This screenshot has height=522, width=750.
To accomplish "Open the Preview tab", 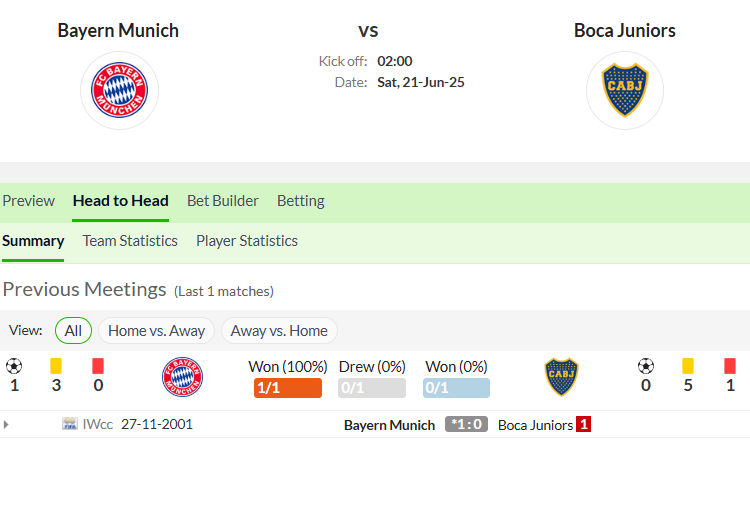I will click(x=28, y=200).
